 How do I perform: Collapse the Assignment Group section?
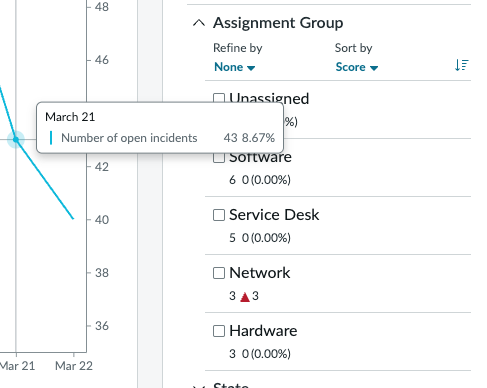click(199, 23)
